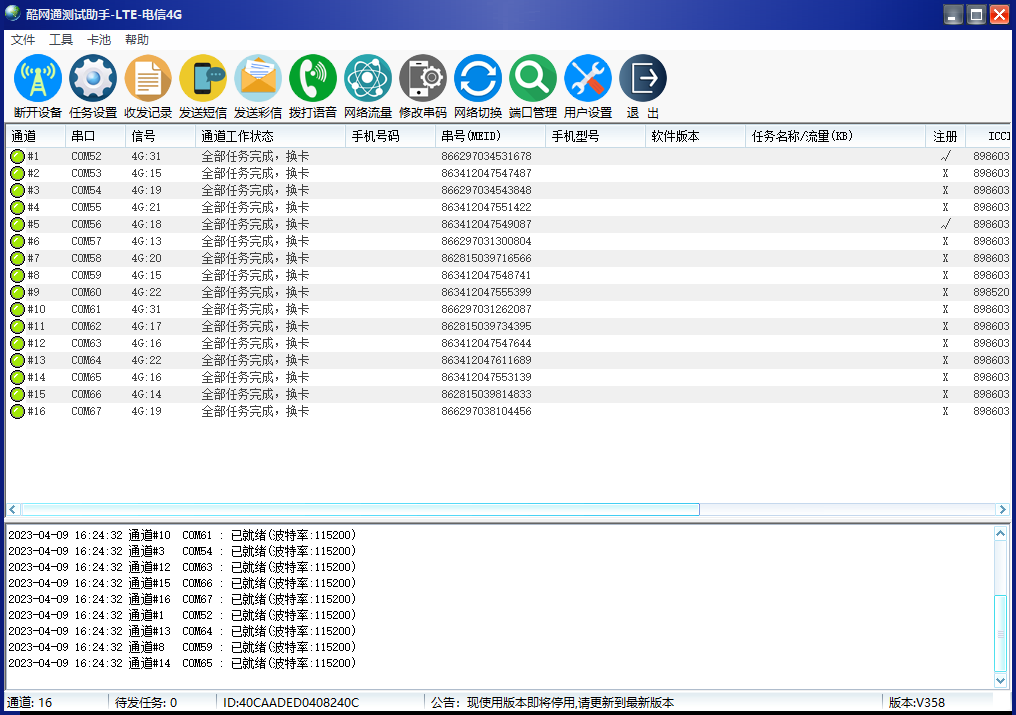Click registered check mark in row #5
The width and height of the screenshot is (1016, 715).
click(x=945, y=224)
